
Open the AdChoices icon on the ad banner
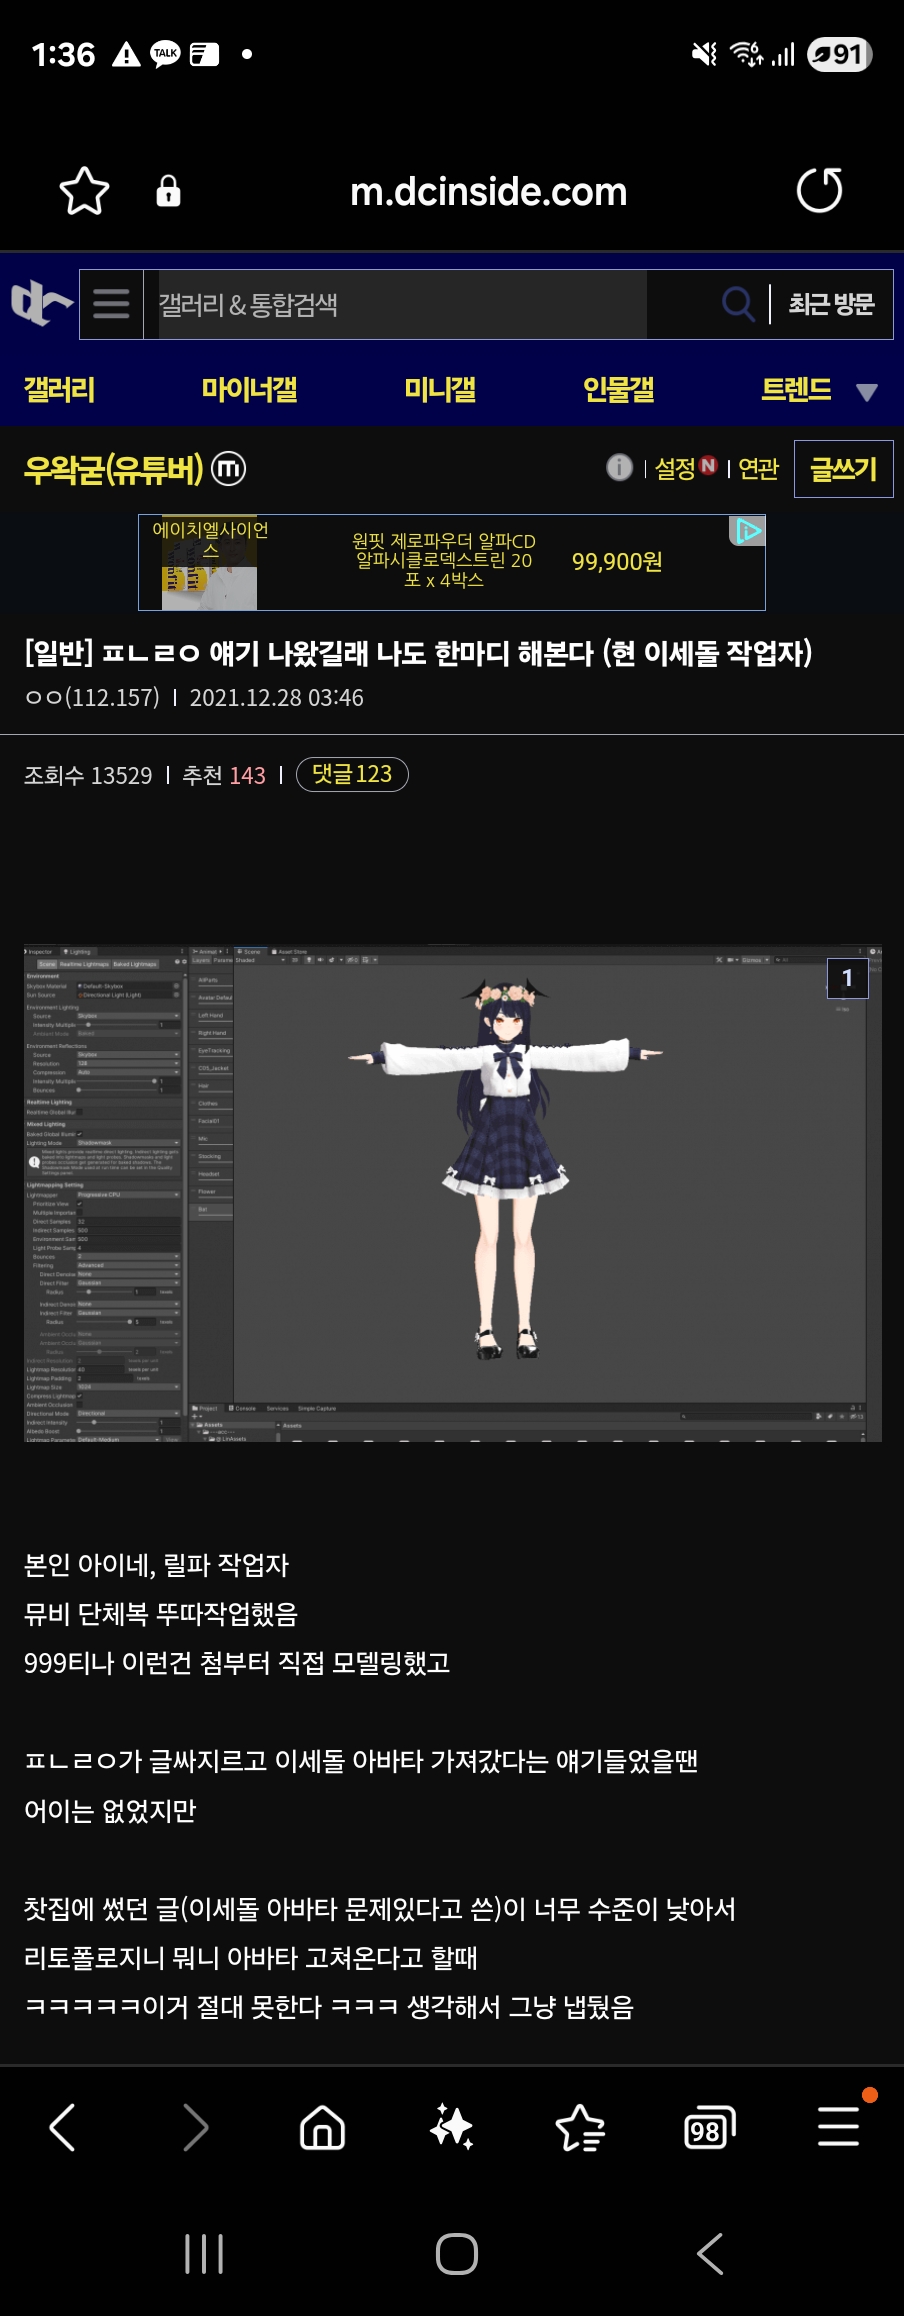point(748,531)
